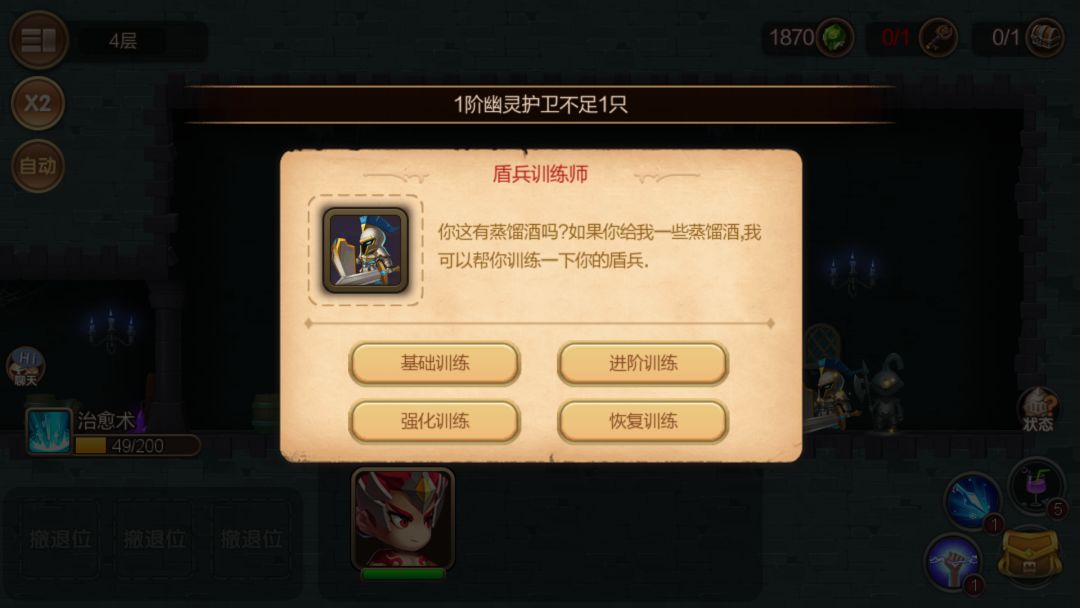This screenshot has height=608, width=1080.
Task: Choose the 强化训练 option
Action: 435,421
